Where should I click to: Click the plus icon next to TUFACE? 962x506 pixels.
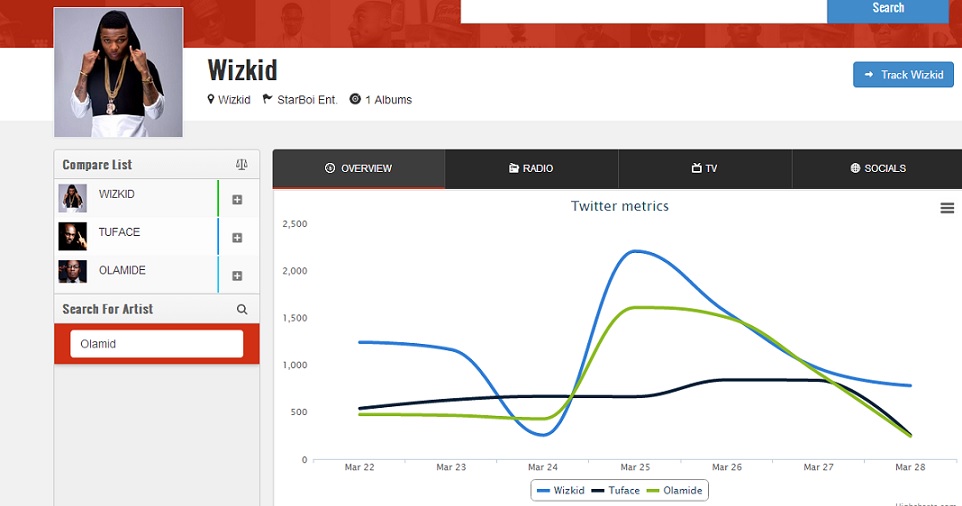[237, 238]
